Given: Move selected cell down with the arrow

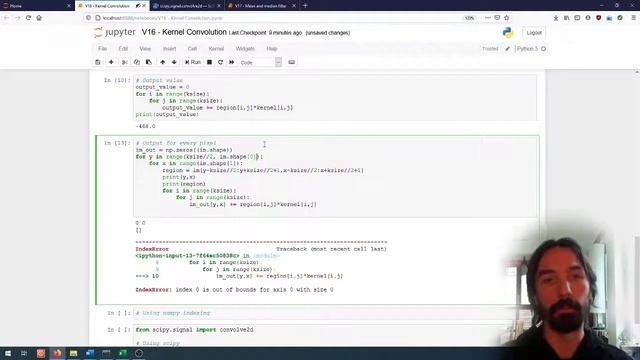Looking at the screenshot, I should click(x=174, y=62).
